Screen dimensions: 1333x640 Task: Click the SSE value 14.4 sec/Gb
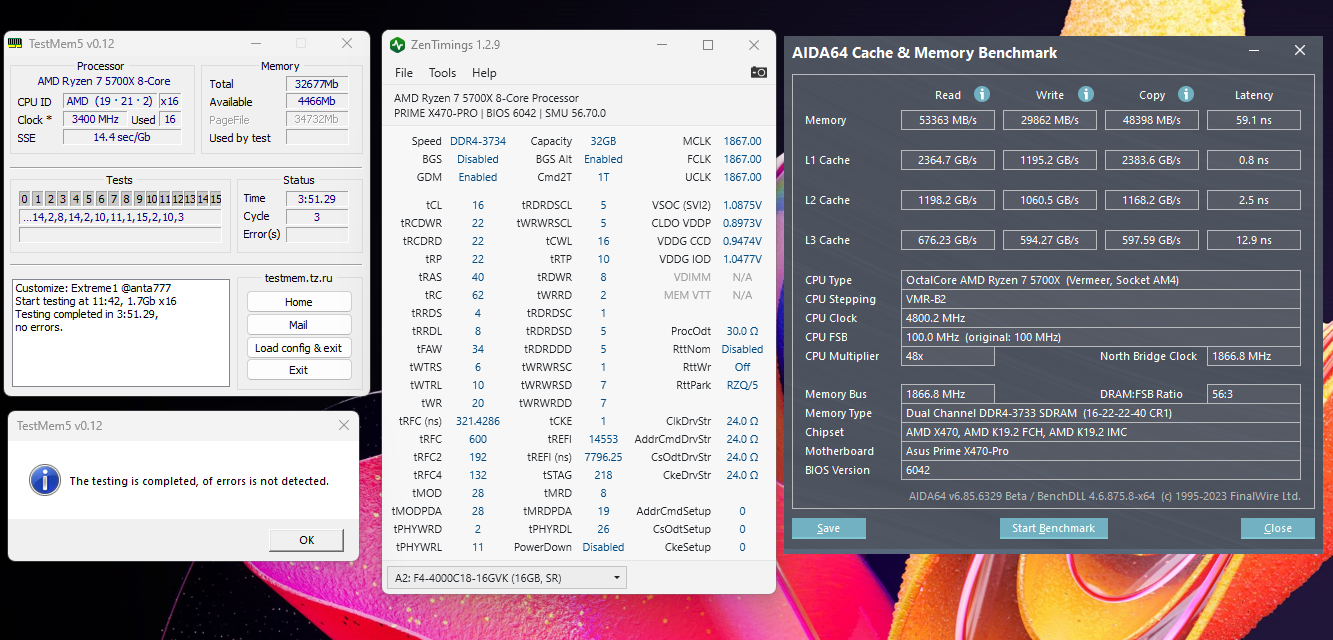pyautogui.click(x=122, y=137)
